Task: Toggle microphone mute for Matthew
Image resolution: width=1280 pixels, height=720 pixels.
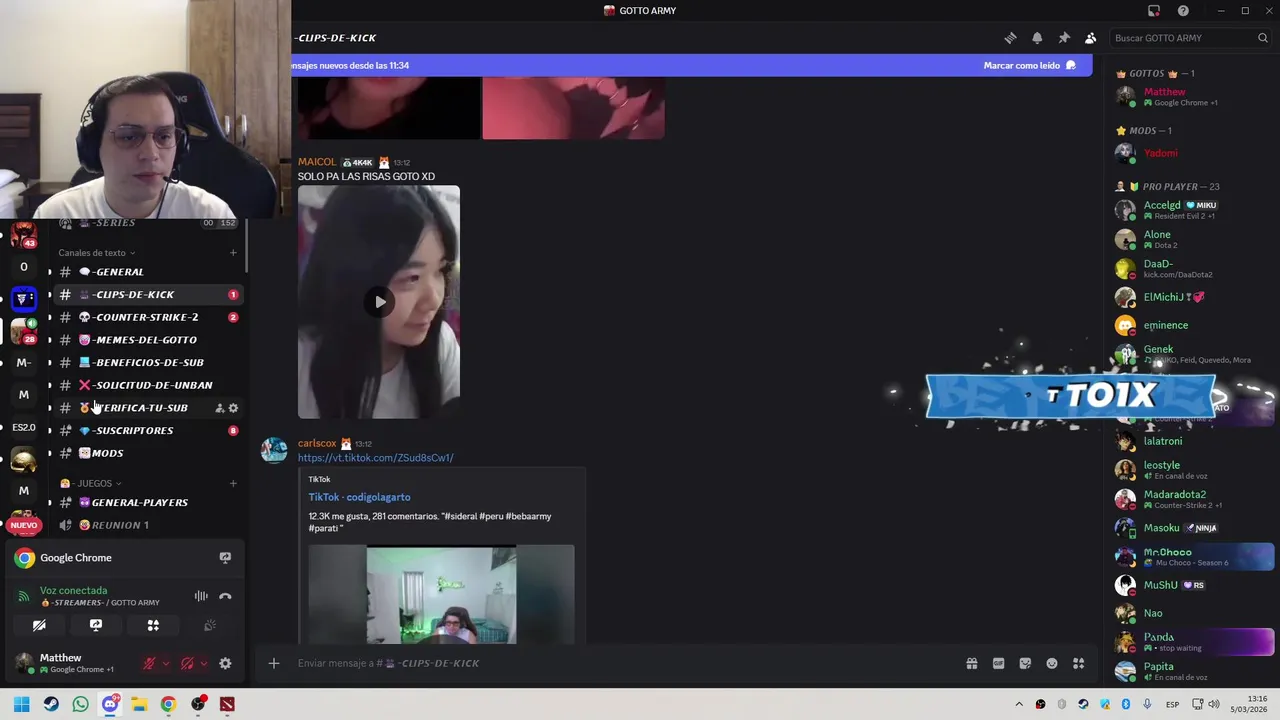Action: tap(149, 663)
